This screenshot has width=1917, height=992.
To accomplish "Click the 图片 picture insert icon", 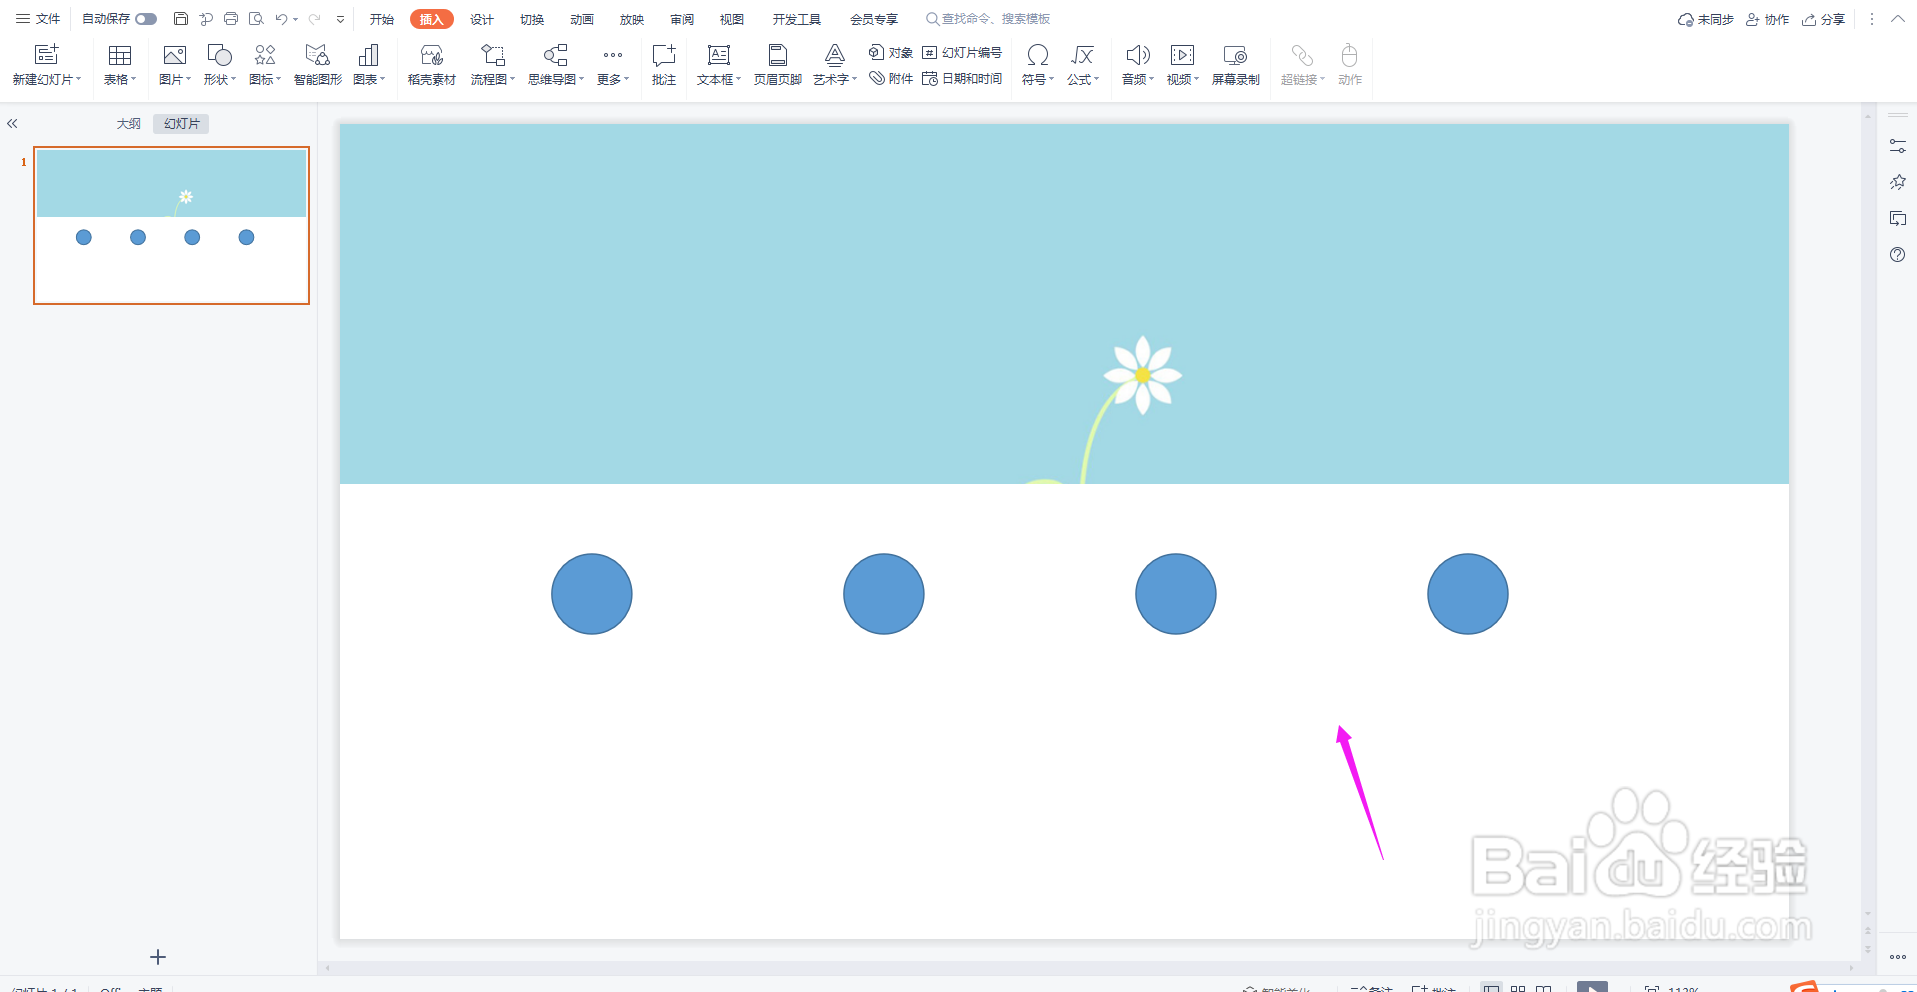I will coord(174,55).
